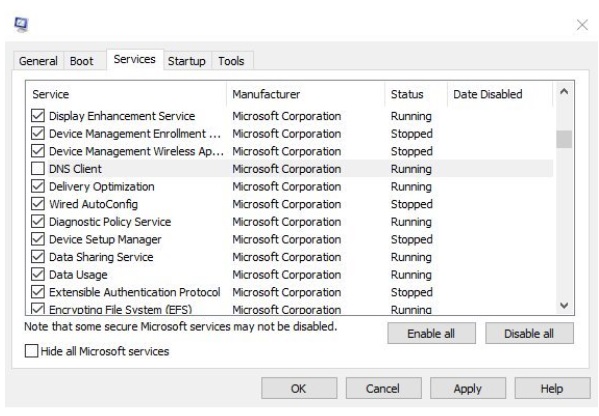Open the Startup tab
The image size is (599, 416).
click(186, 61)
